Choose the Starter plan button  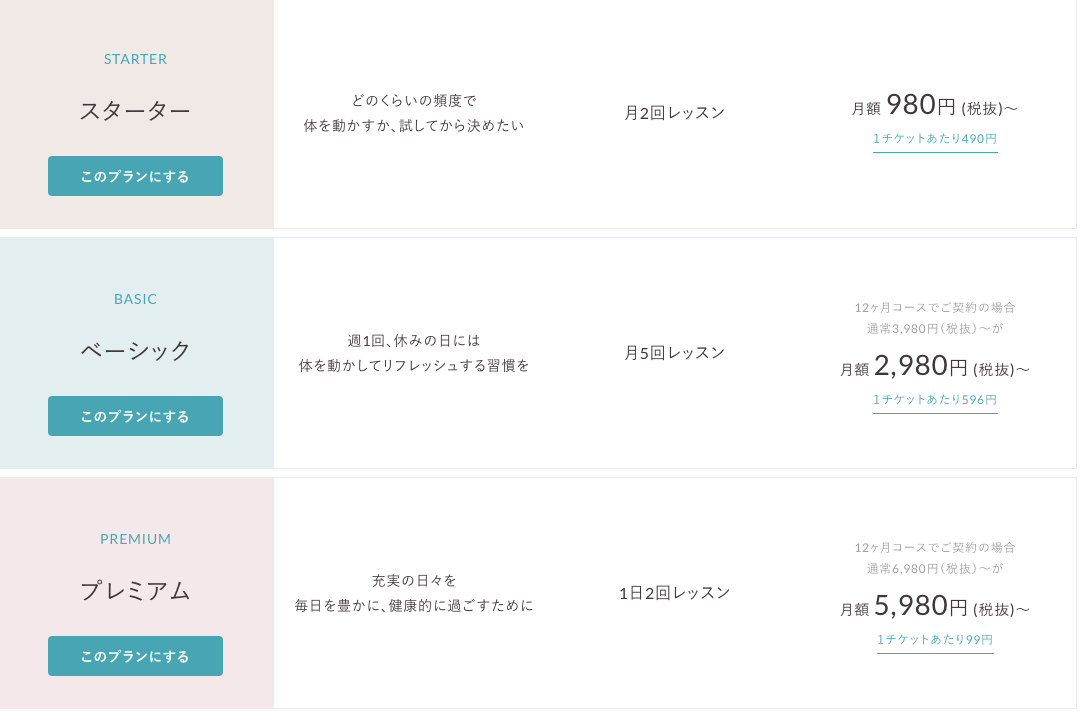(x=135, y=176)
